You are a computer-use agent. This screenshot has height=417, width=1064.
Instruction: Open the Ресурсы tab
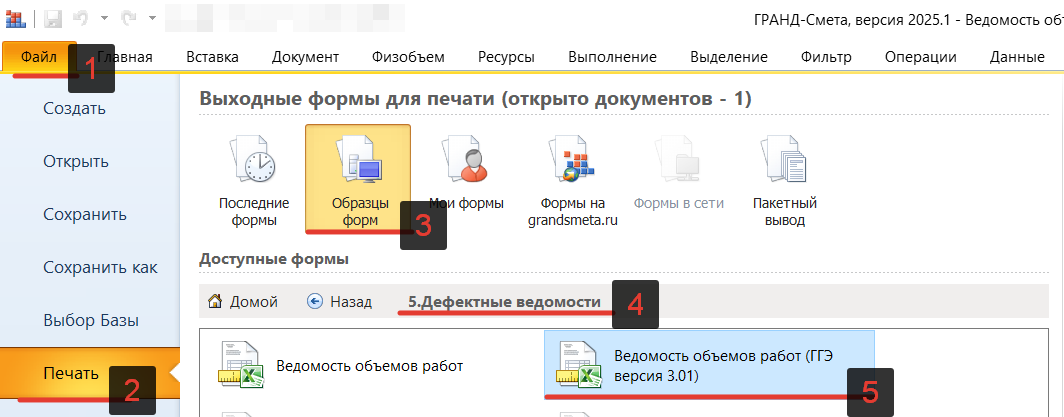tap(506, 57)
